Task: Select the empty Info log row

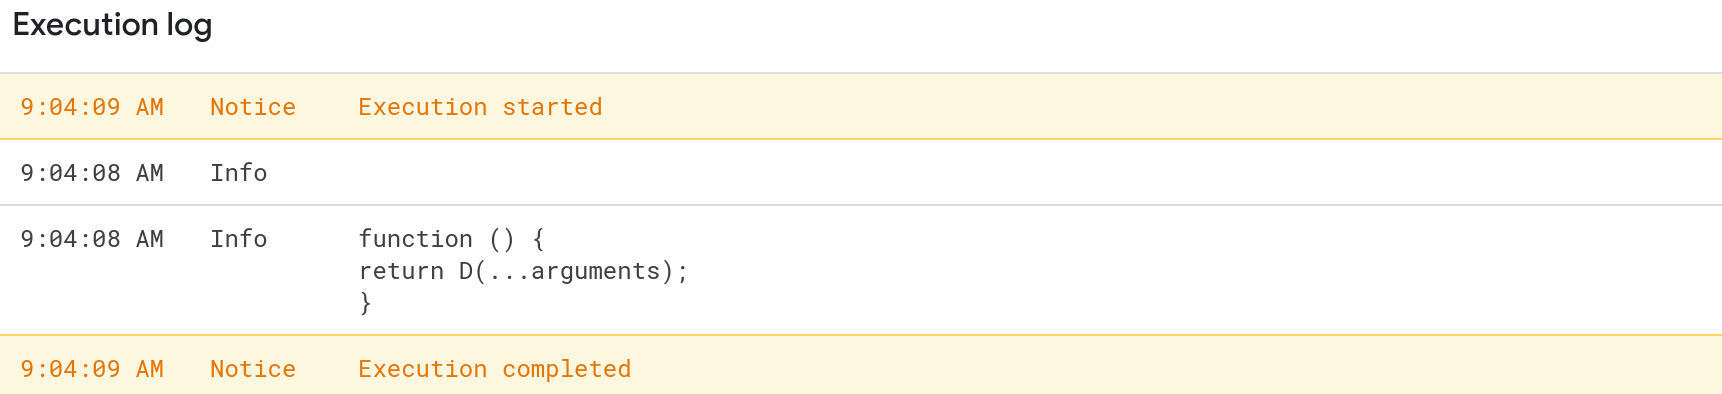Action: (x=861, y=172)
